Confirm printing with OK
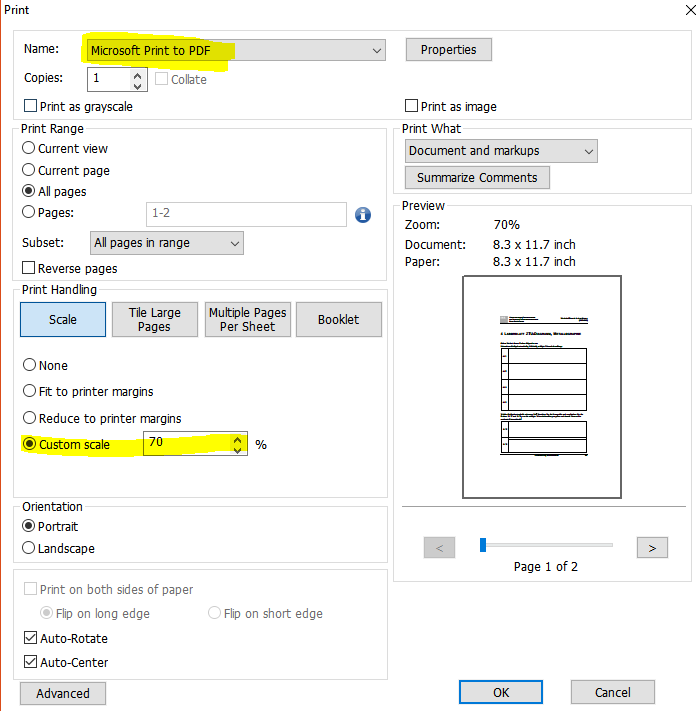697x711 pixels. coord(501,692)
